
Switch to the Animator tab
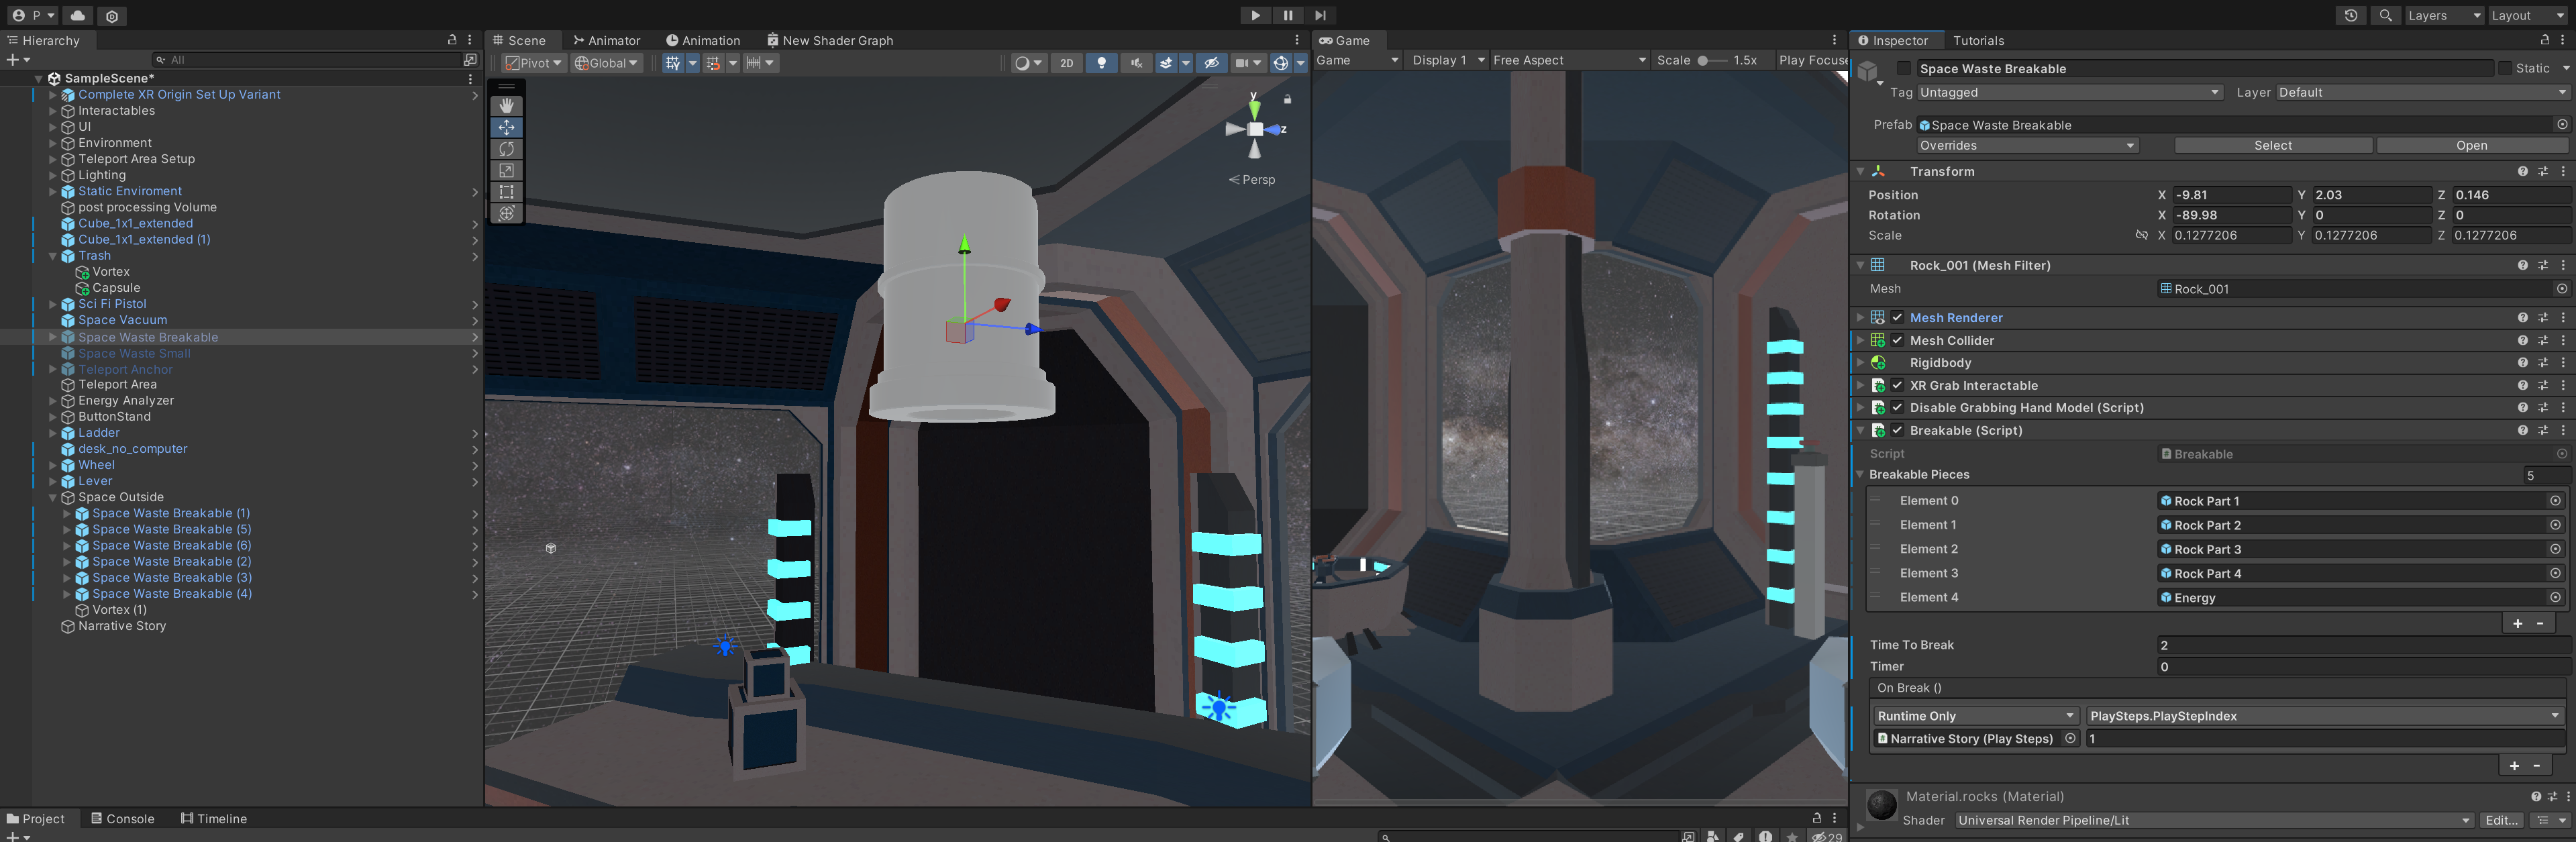click(606, 40)
